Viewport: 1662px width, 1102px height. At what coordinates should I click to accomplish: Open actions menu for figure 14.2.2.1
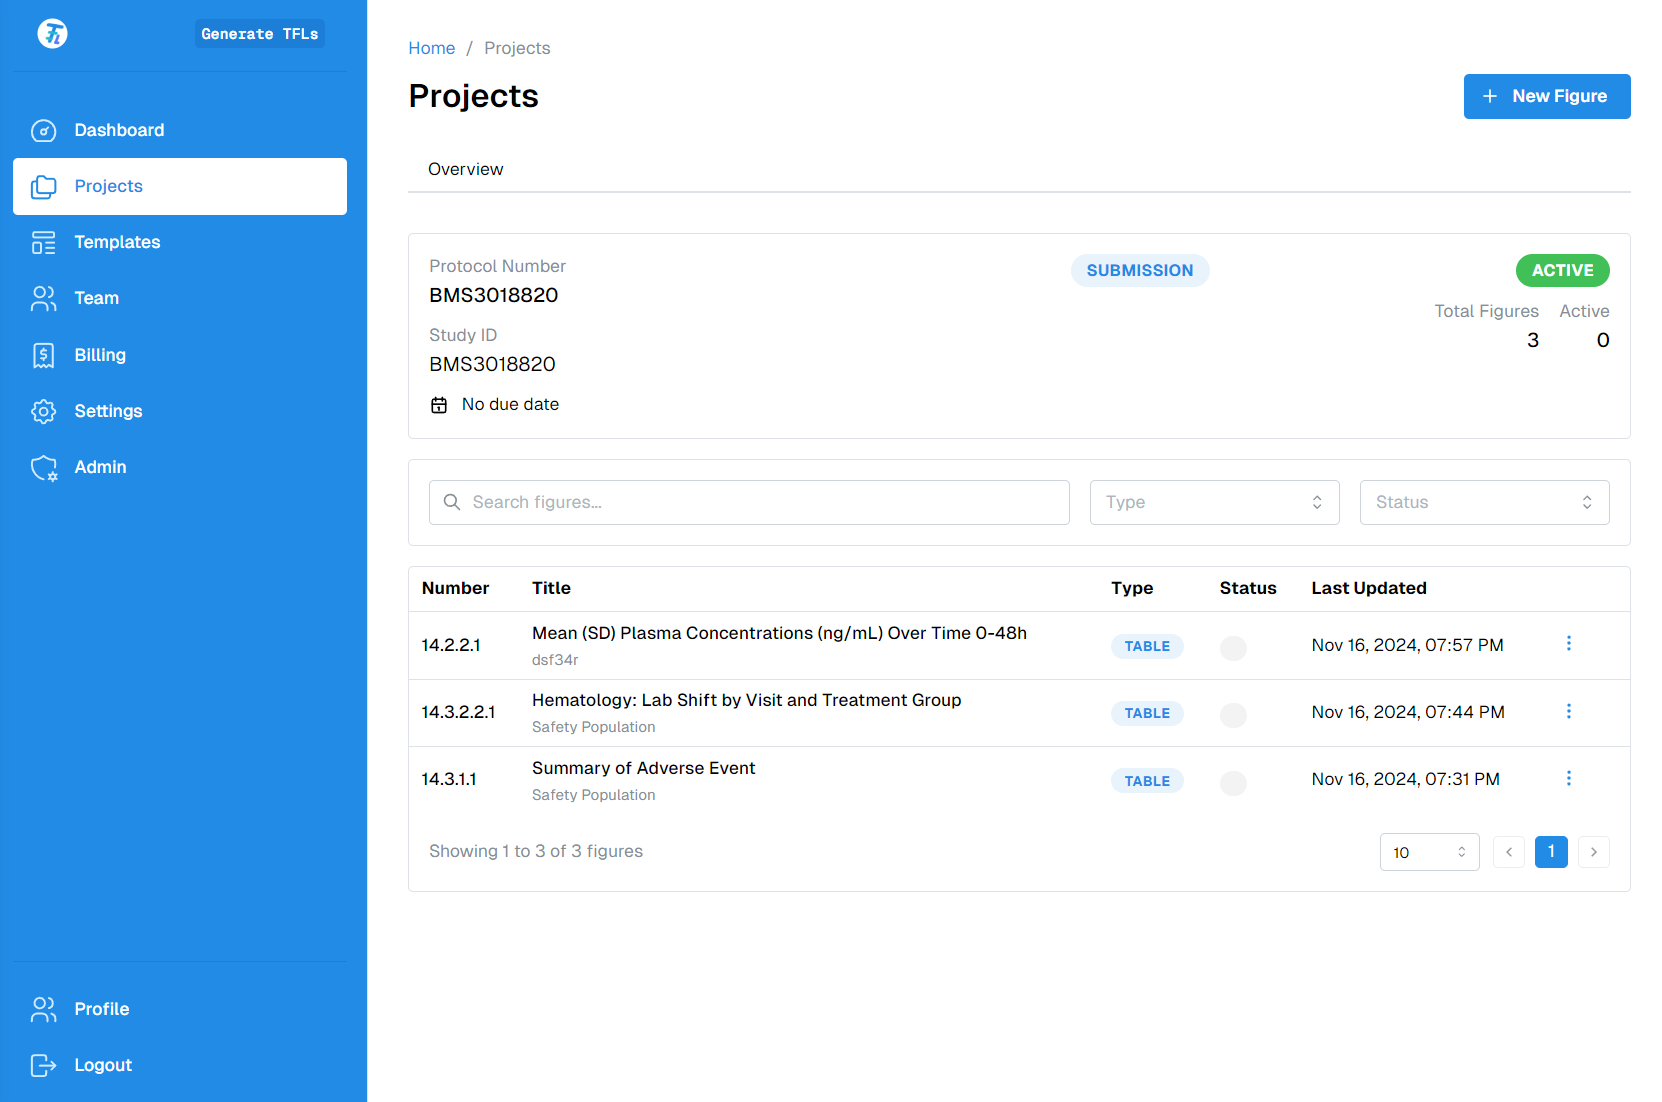(1568, 644)
